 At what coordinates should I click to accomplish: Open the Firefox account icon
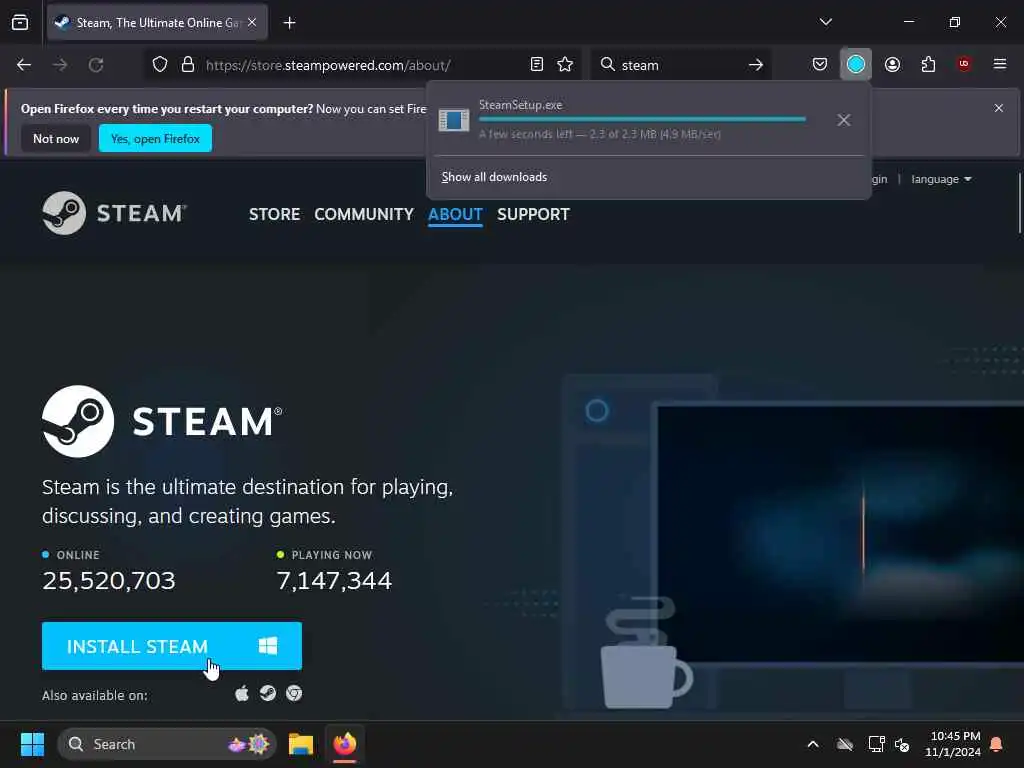click(x=892, y=64)
